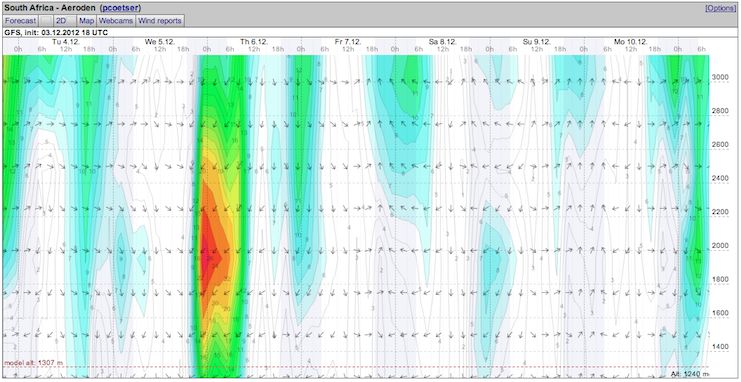Open the Wind reports tab
The image size is (741, 382).
point(160,21)
